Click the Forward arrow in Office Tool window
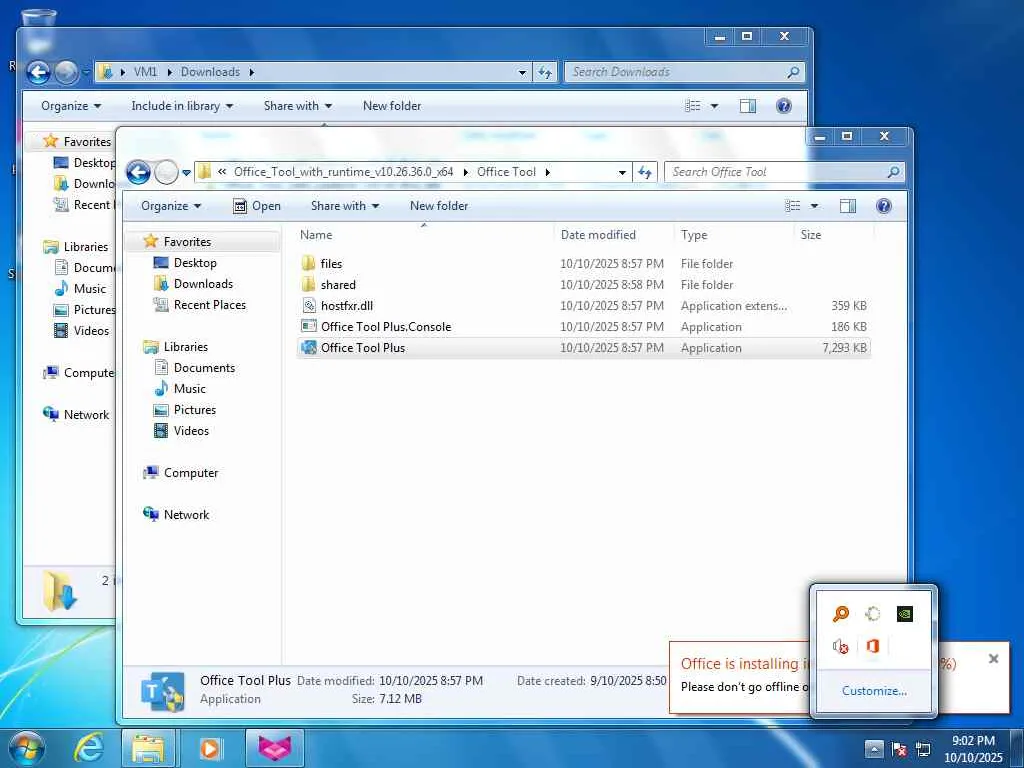 [x=167, y=172]
